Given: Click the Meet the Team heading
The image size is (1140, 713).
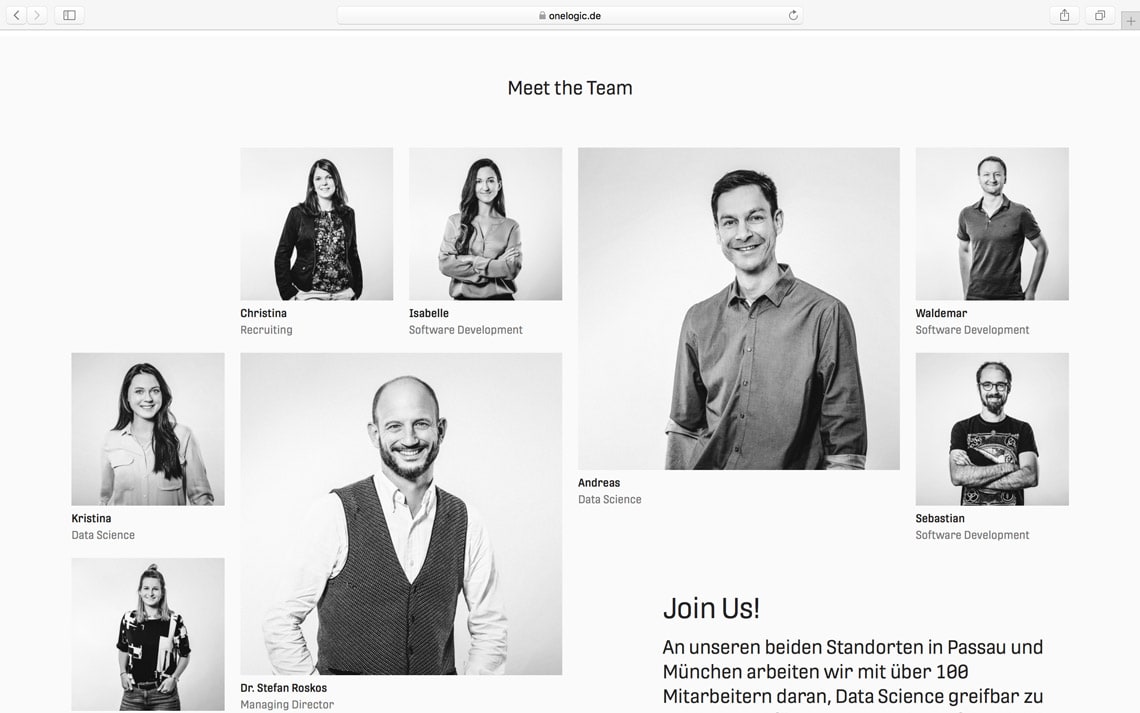Looking at the screenshot, I should point(570,88).
